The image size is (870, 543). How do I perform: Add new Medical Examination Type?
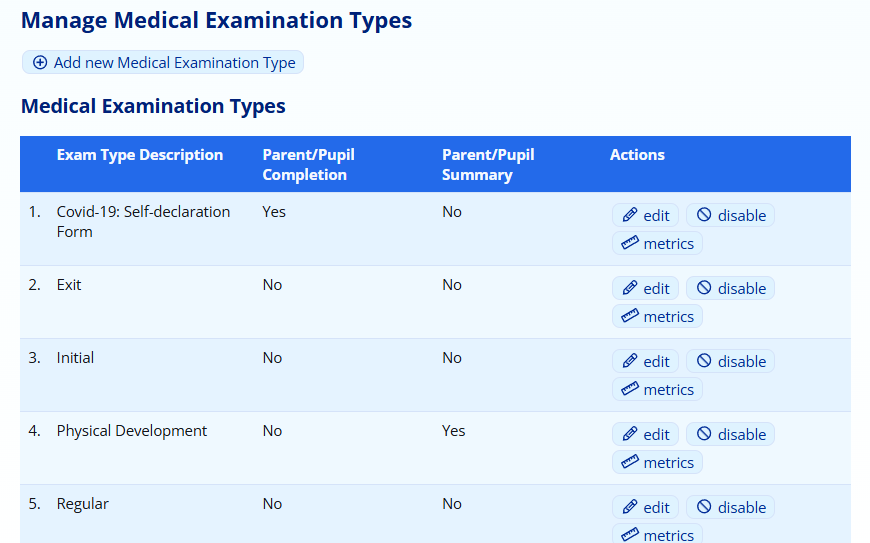coord(163,62)
